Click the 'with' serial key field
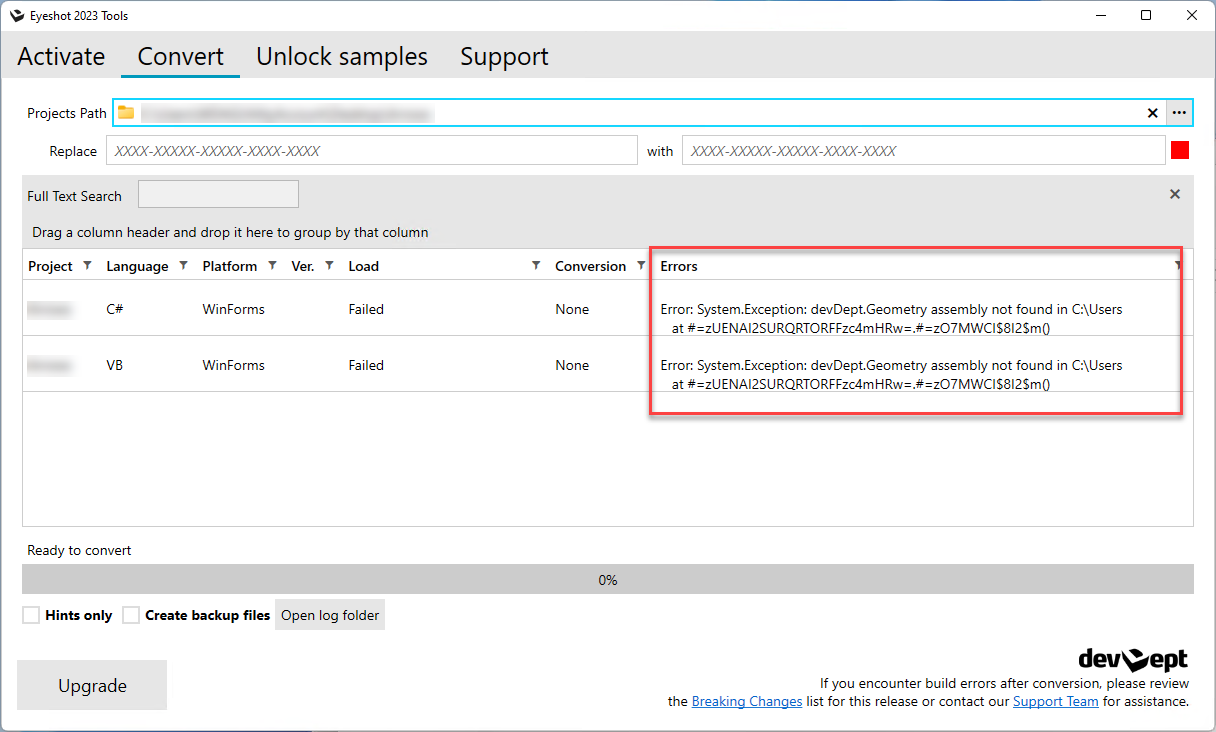The image size is (1216, 732). [923, 151]
